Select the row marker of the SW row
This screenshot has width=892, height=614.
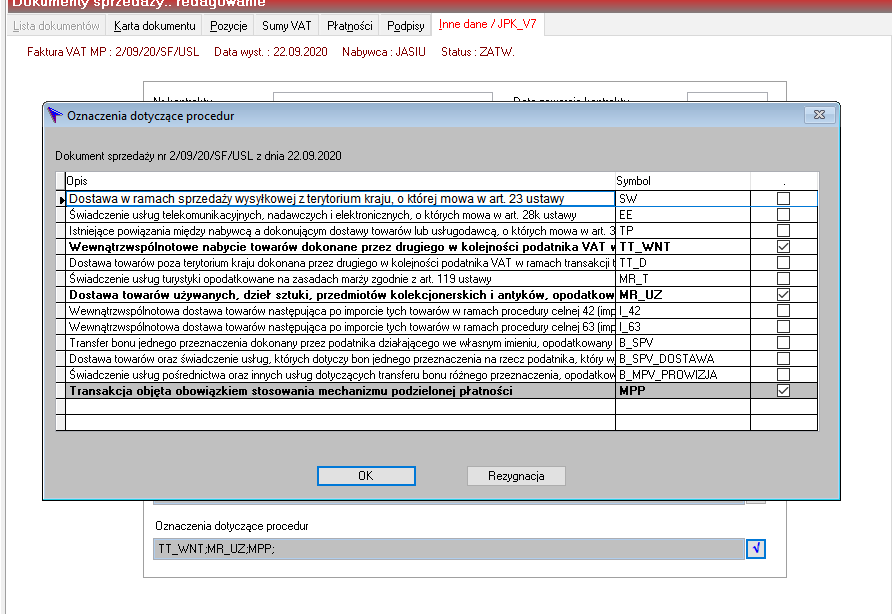61,199
